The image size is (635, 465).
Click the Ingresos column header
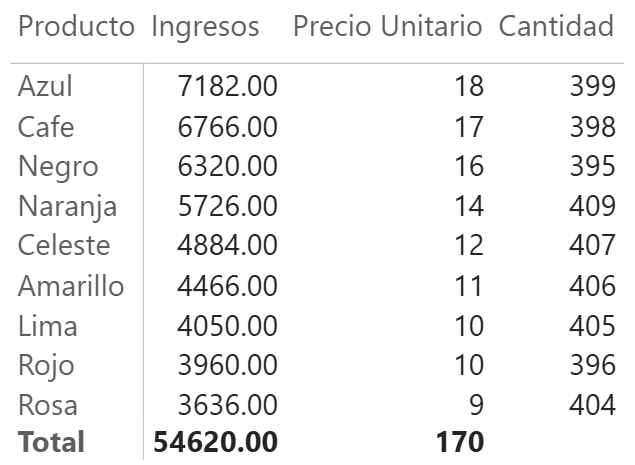(x=205, y=27)
